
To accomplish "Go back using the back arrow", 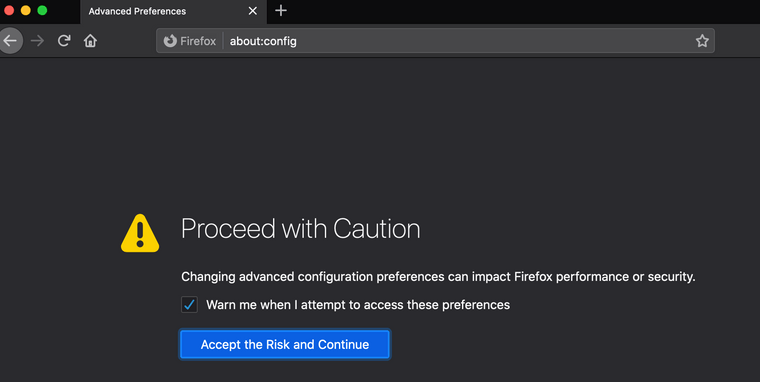I will [x=10, y=41].
